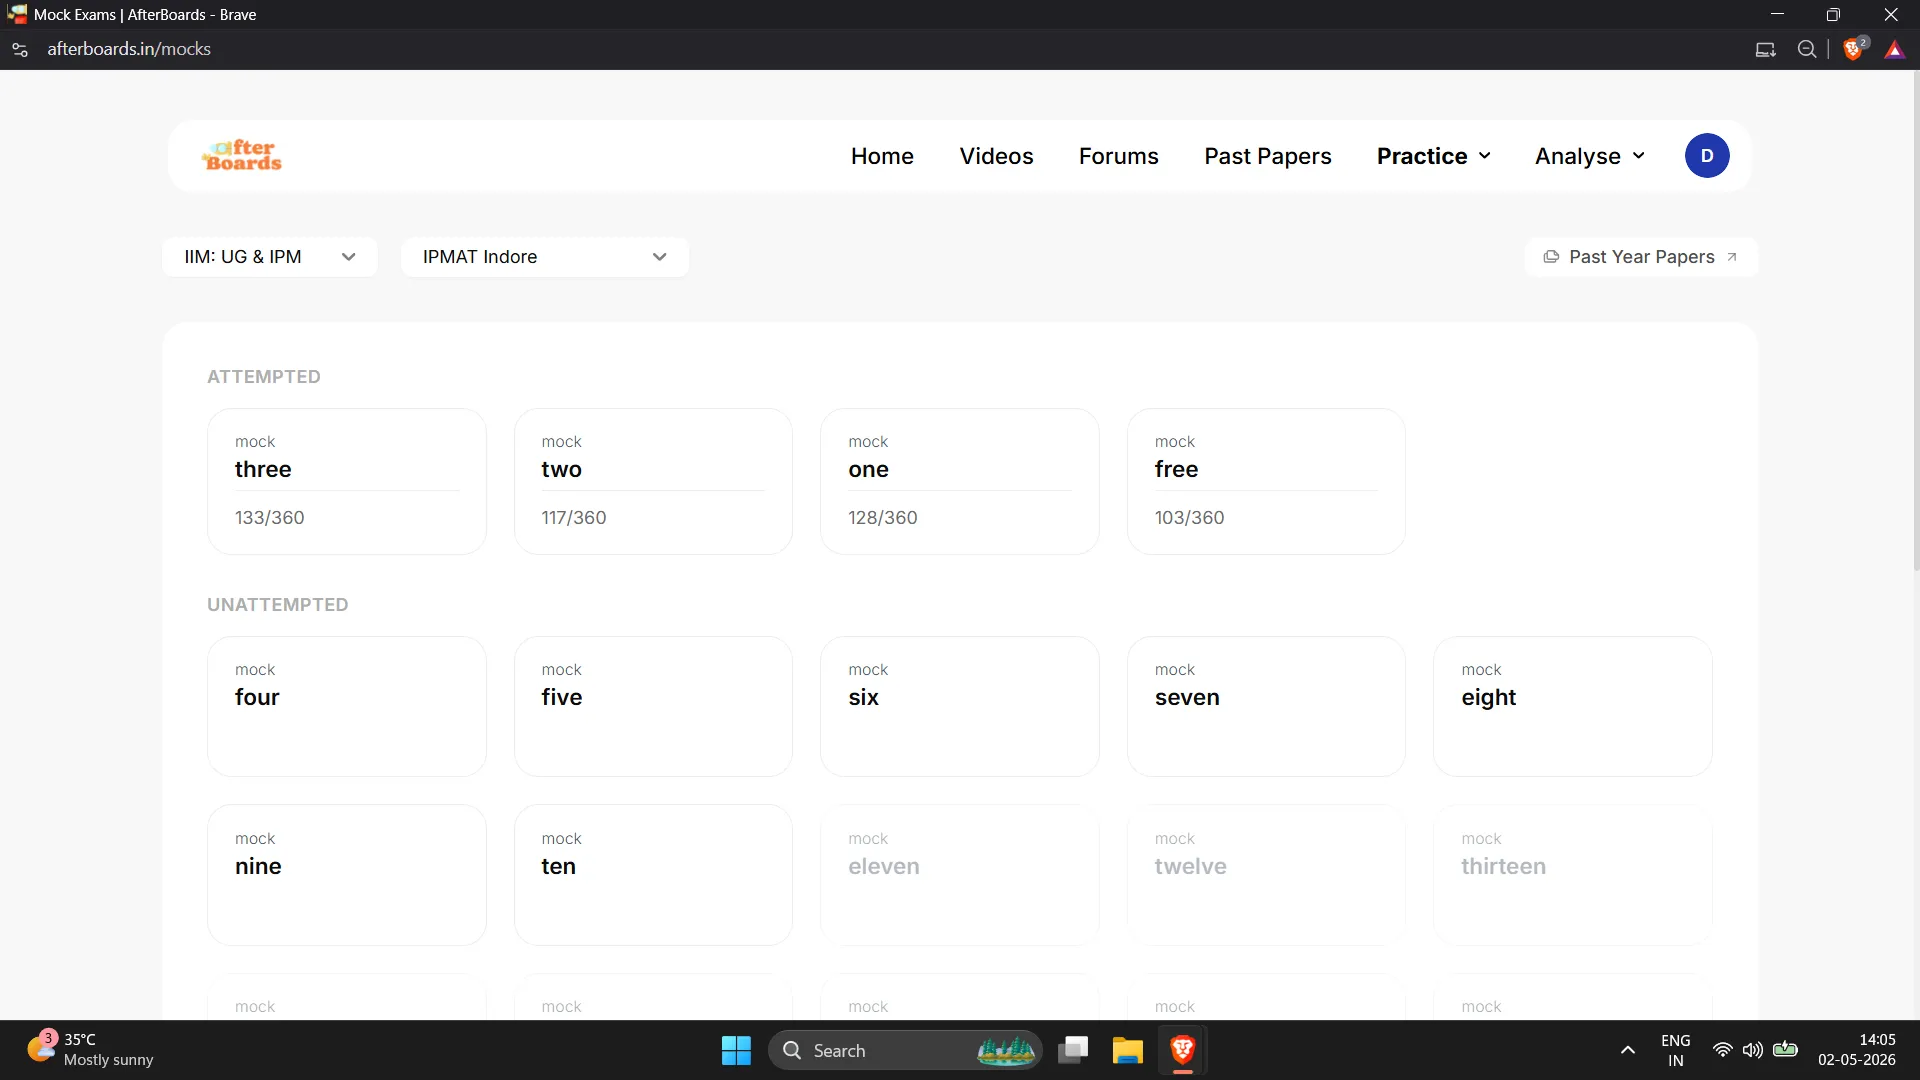Start unattempted mock six
This screenshot has width=1920, height=1080.
pos(960,706)
